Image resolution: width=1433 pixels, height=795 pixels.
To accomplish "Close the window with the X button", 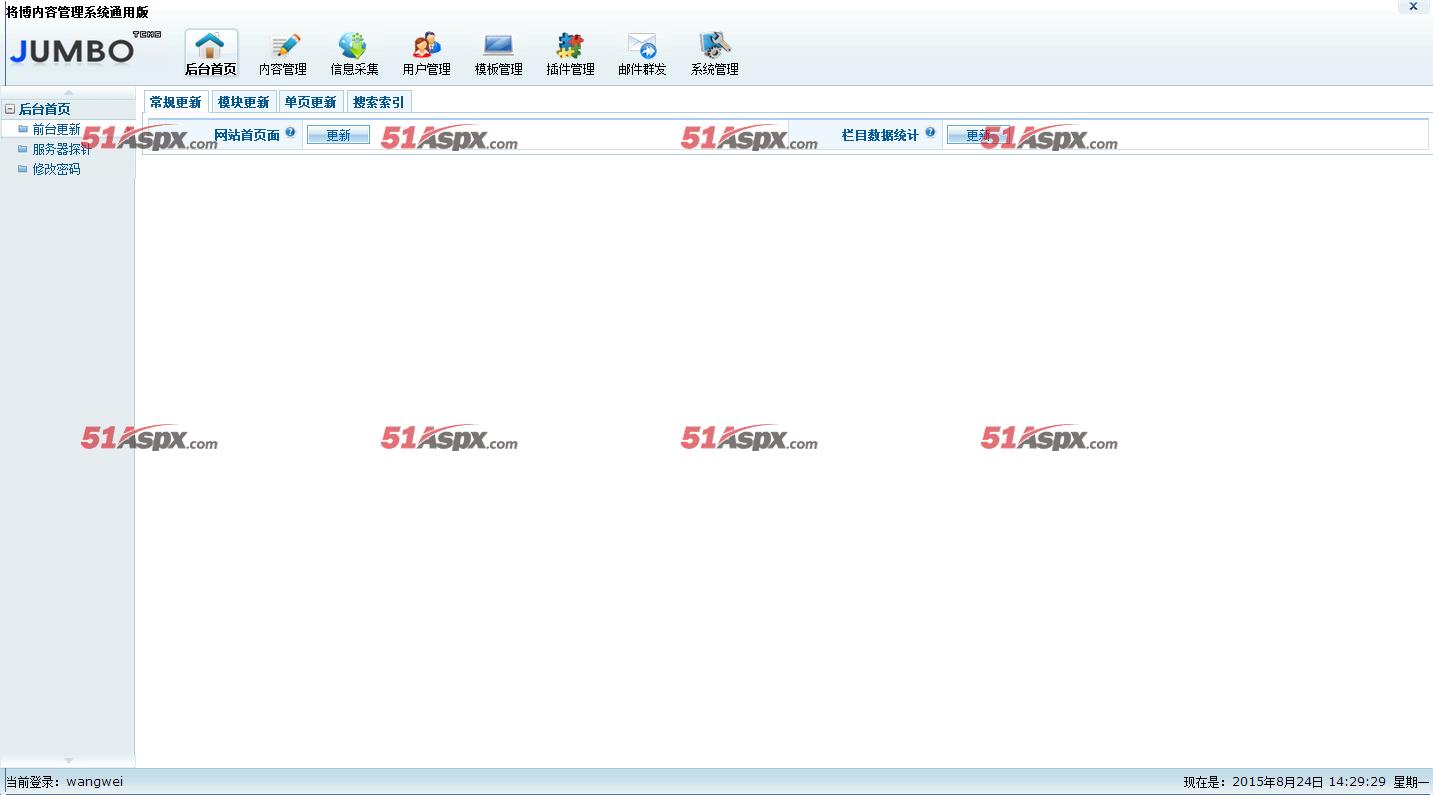I will coord(1414,6).
